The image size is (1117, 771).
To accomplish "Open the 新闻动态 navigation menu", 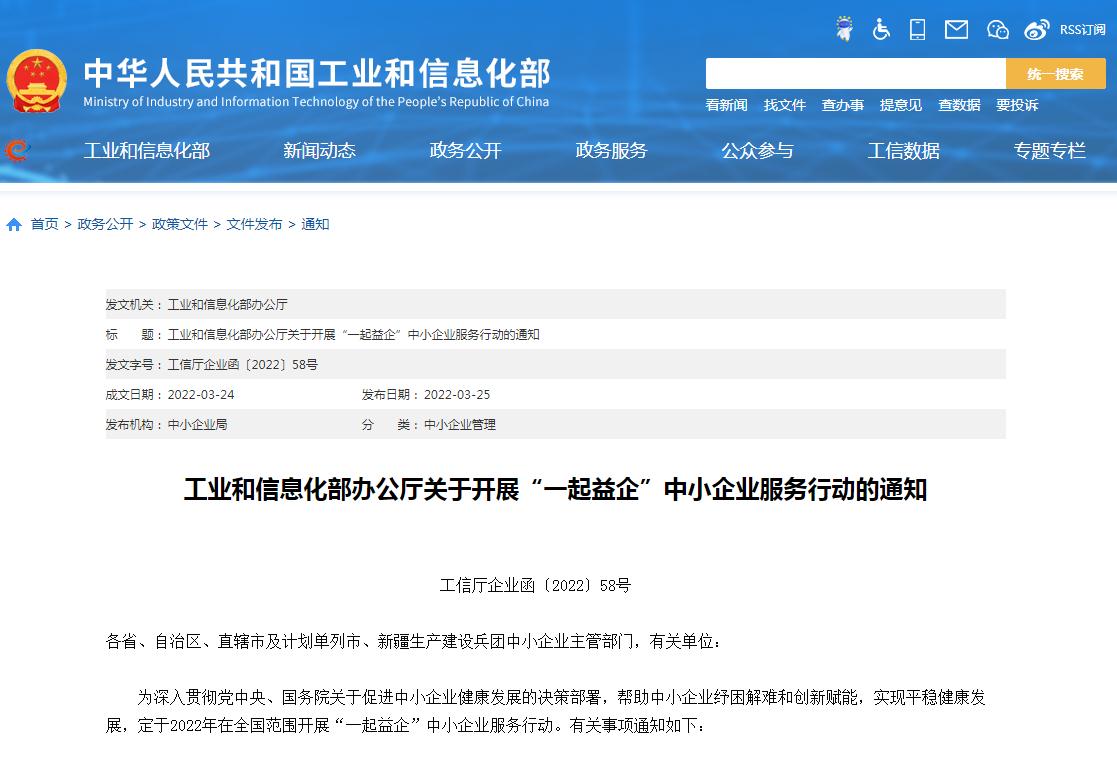I will pos(319,151).
